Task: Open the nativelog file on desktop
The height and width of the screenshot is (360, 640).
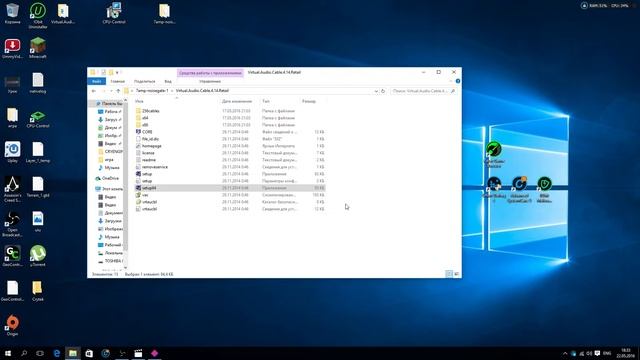Action: [x=38, y=83]
